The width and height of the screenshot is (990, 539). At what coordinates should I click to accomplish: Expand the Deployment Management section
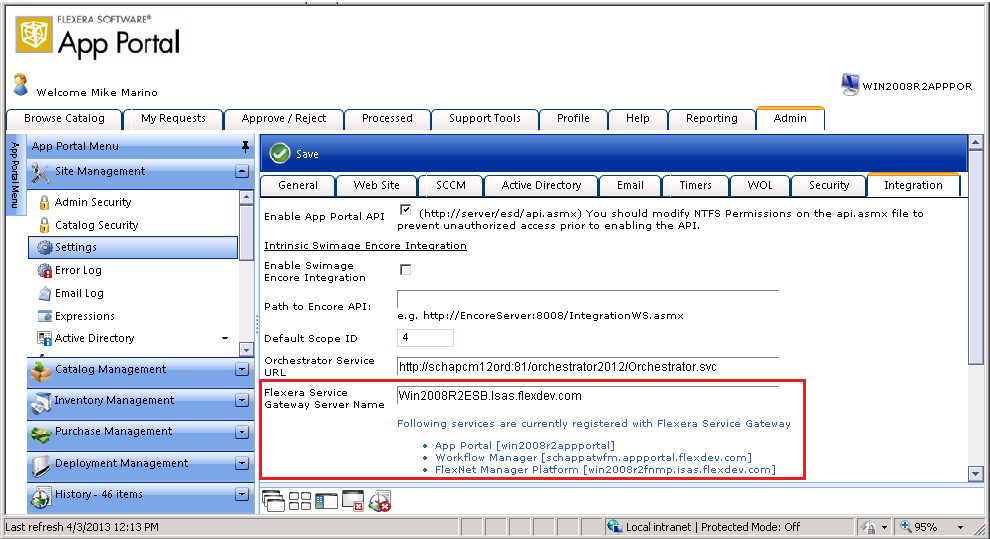tap(242, 464)
